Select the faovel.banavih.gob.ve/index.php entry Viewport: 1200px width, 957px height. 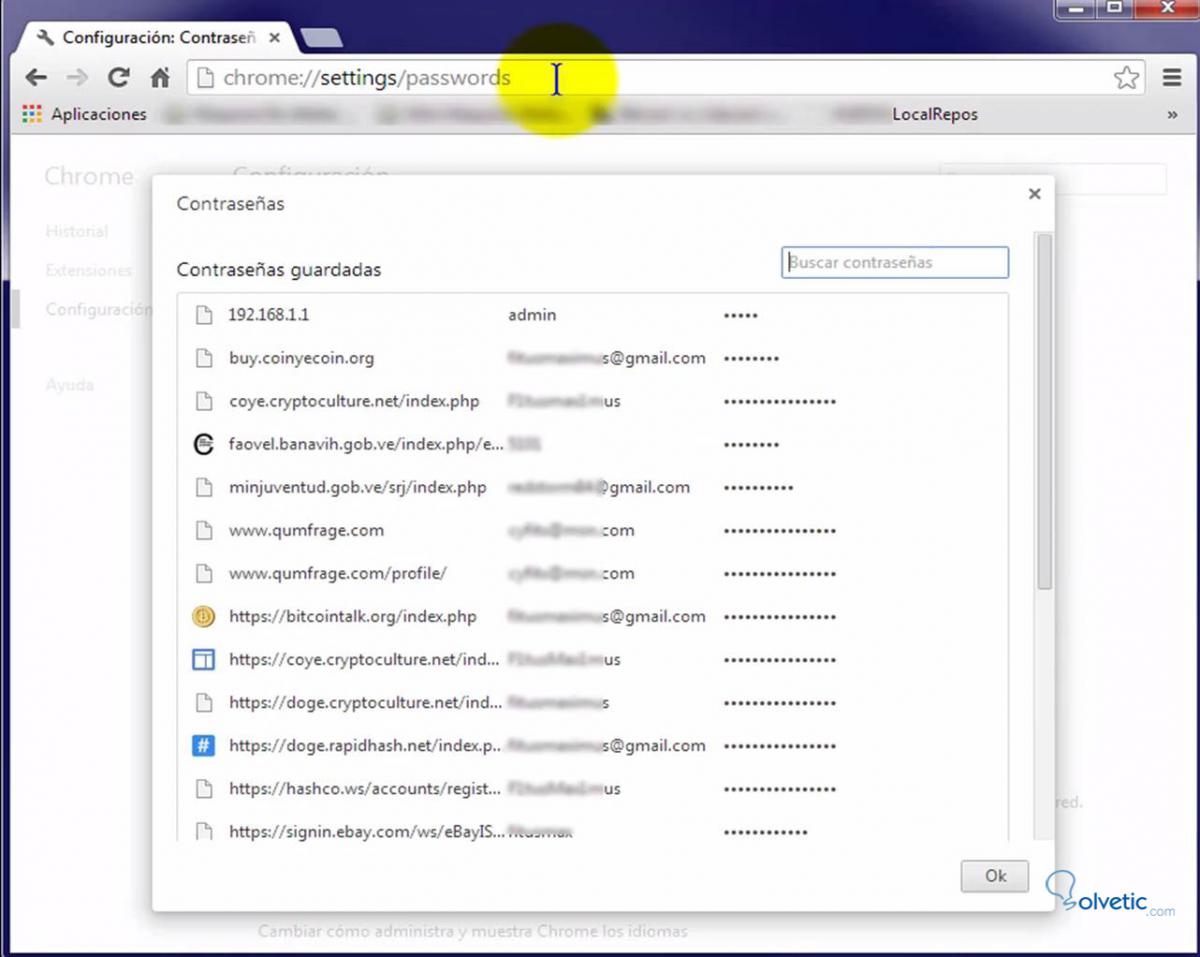point(593,444)
